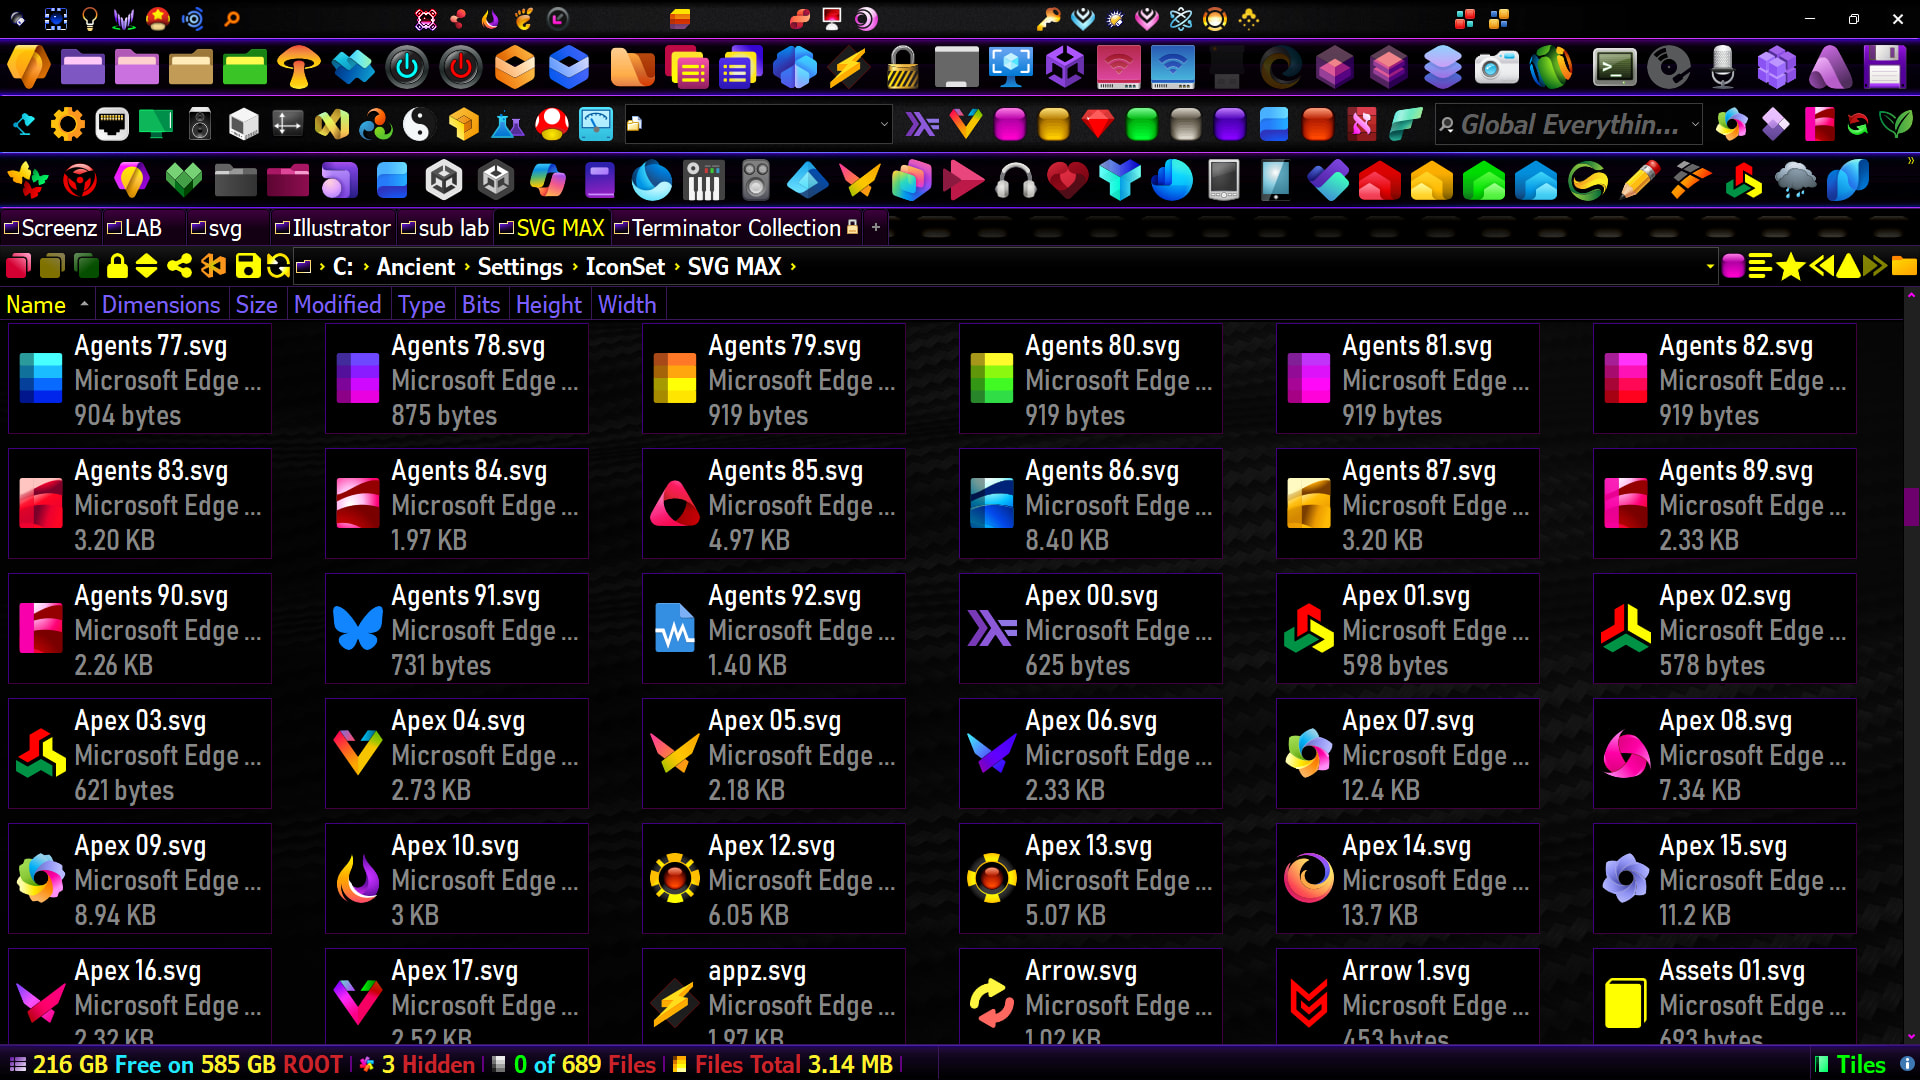This screenshot has height=1080, width=1920.
Task: Sort files by Dimensions column
Action: 161,305
